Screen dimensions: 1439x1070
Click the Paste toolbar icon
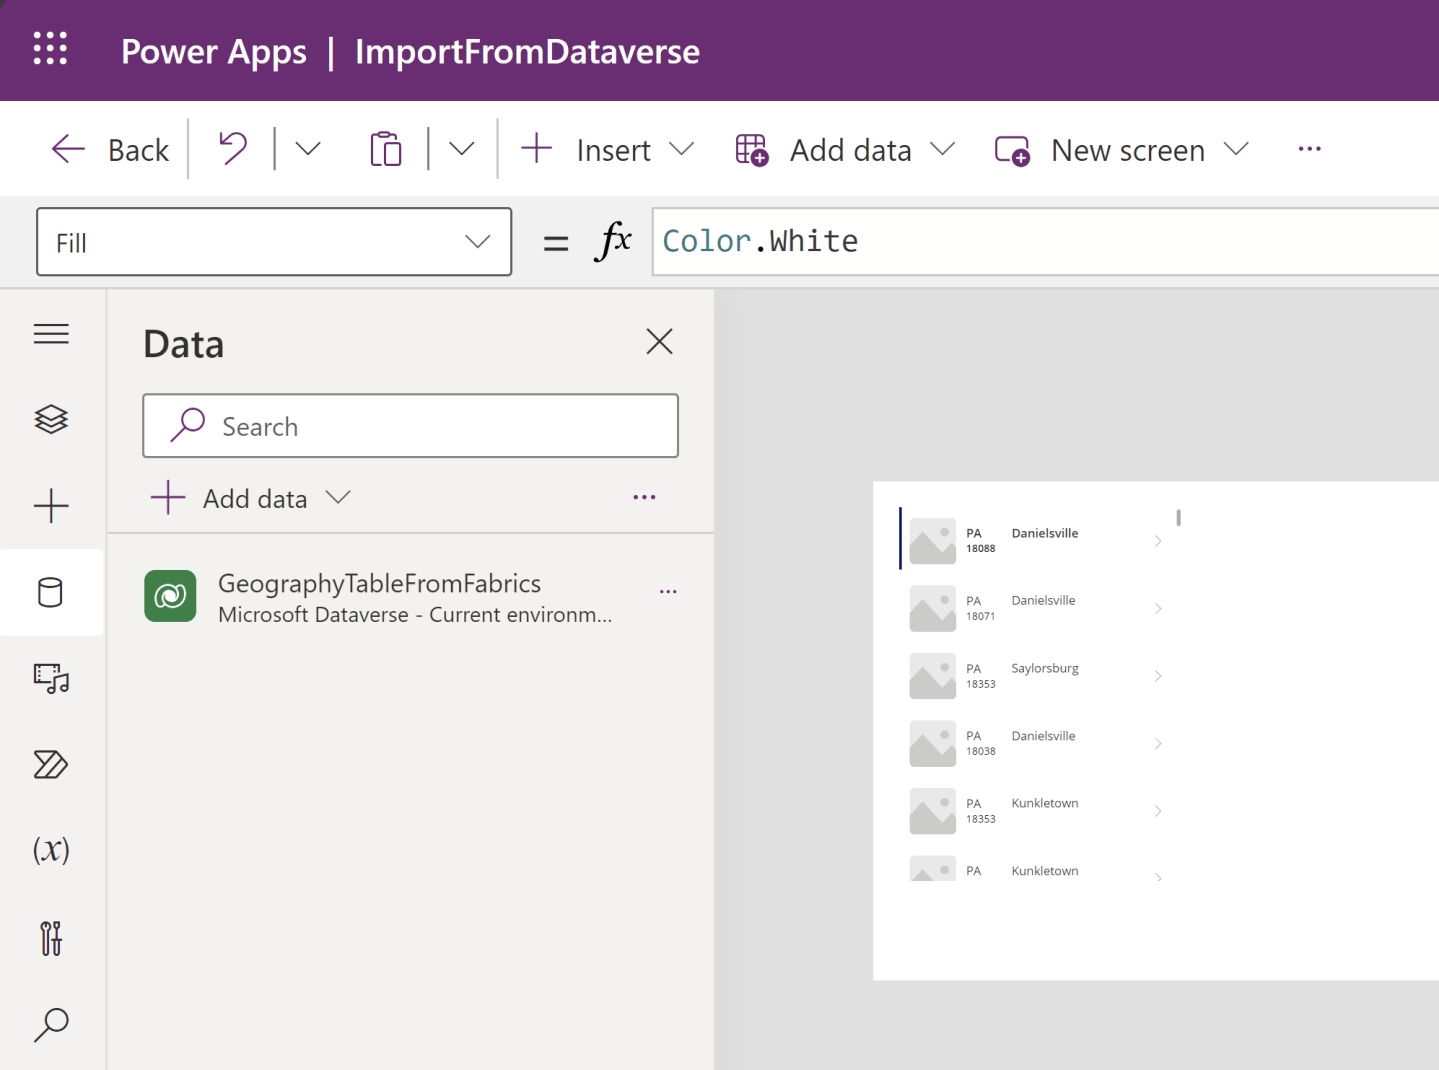point(386,148)
